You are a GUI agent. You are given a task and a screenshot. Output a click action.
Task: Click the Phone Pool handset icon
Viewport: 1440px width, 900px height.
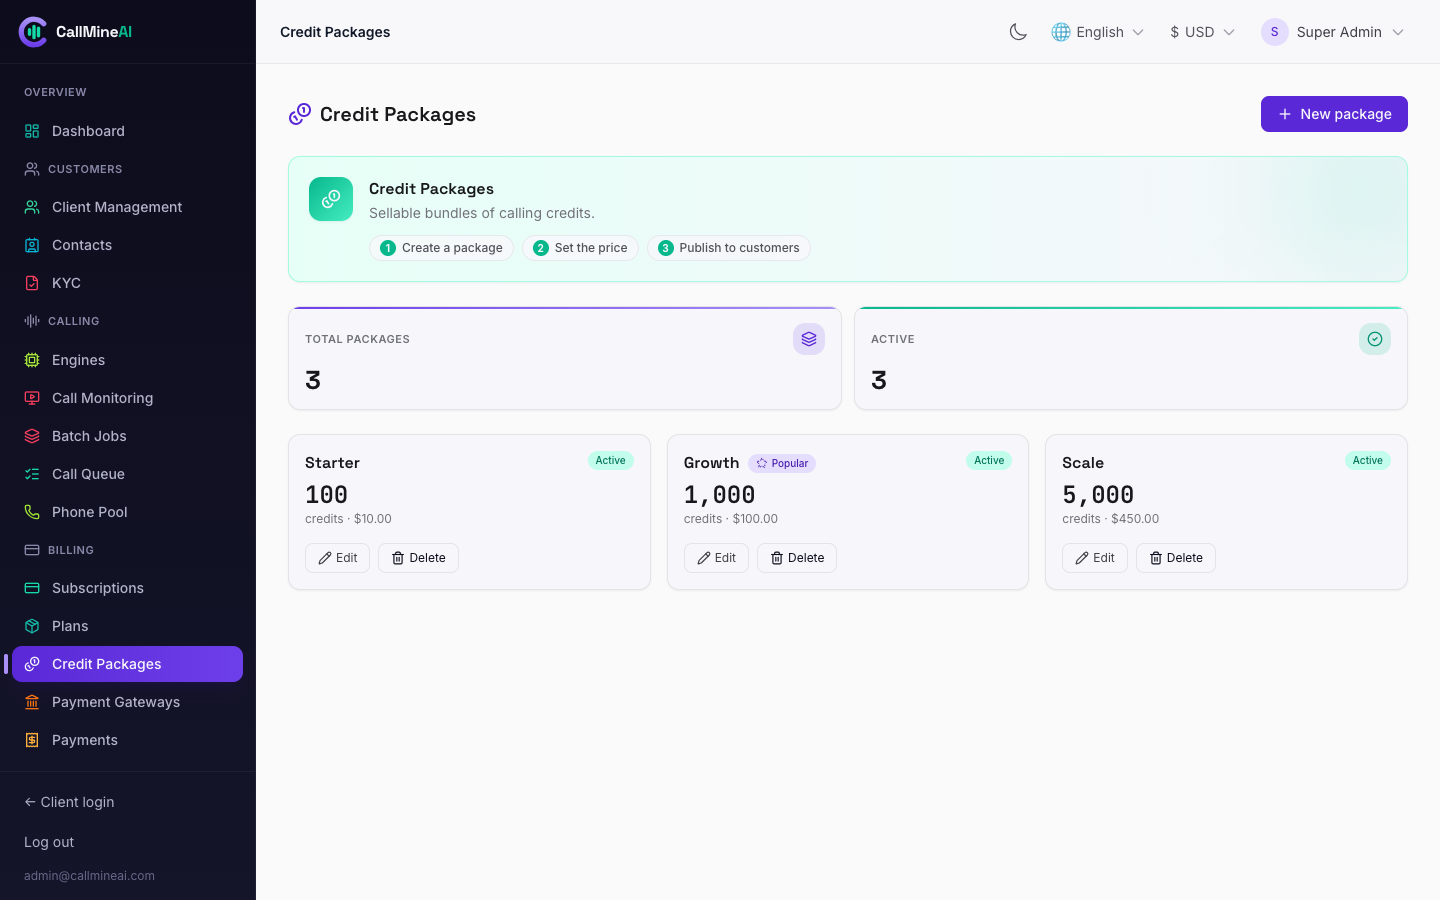pyautogui.click(x=32, y=512)
